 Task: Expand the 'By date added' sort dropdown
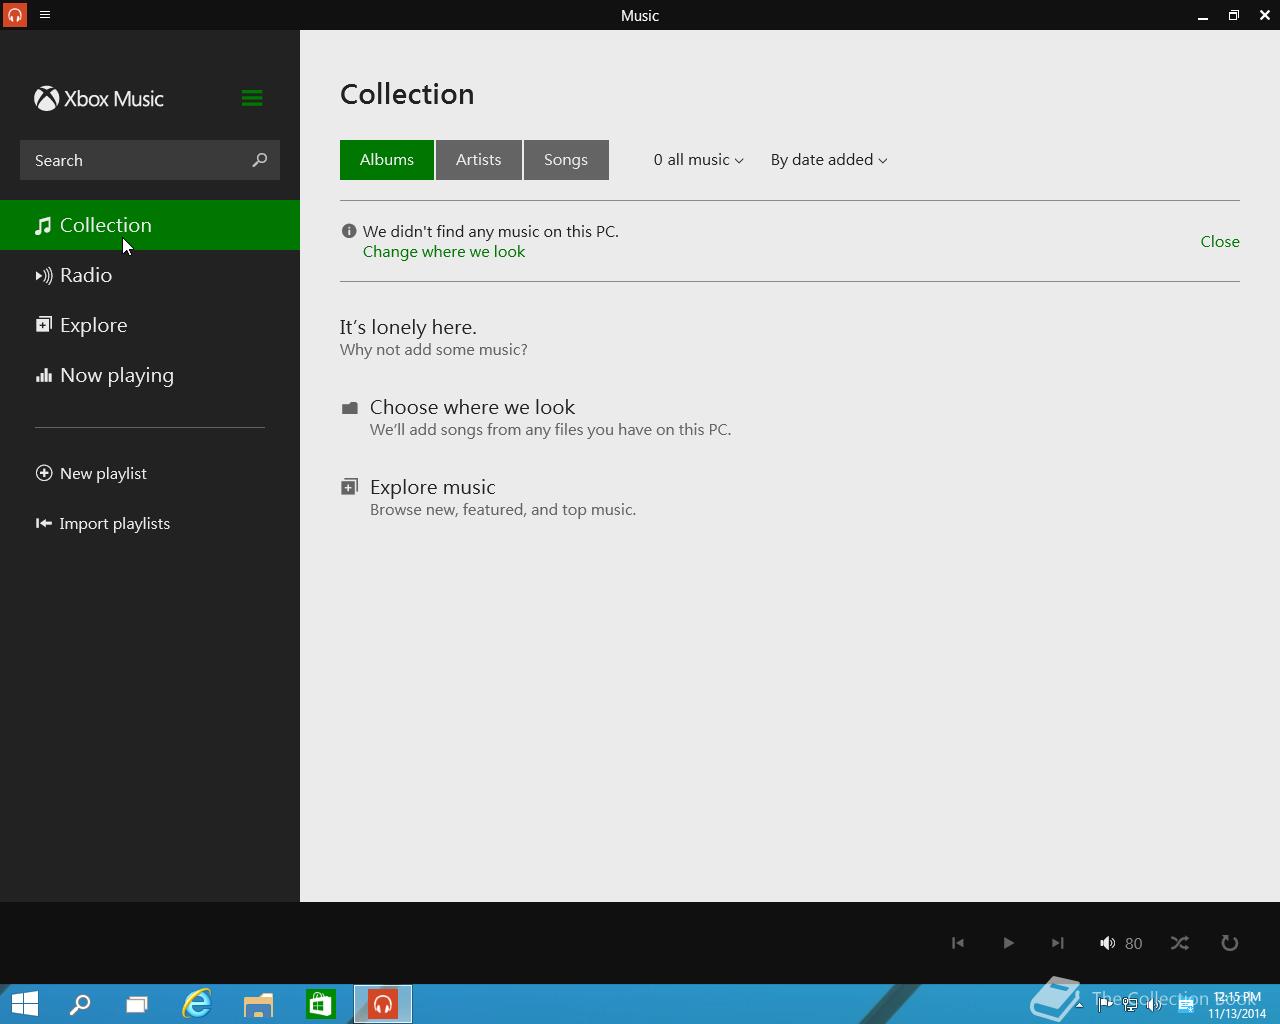829,160
